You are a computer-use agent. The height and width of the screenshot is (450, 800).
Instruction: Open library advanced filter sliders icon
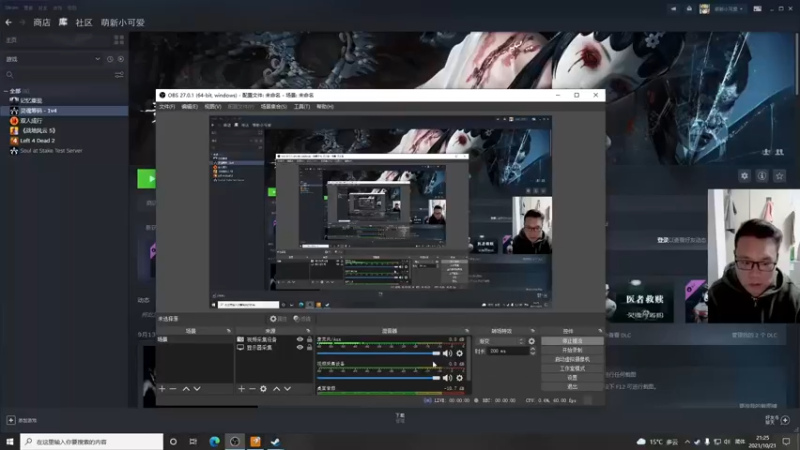[119, 74]
